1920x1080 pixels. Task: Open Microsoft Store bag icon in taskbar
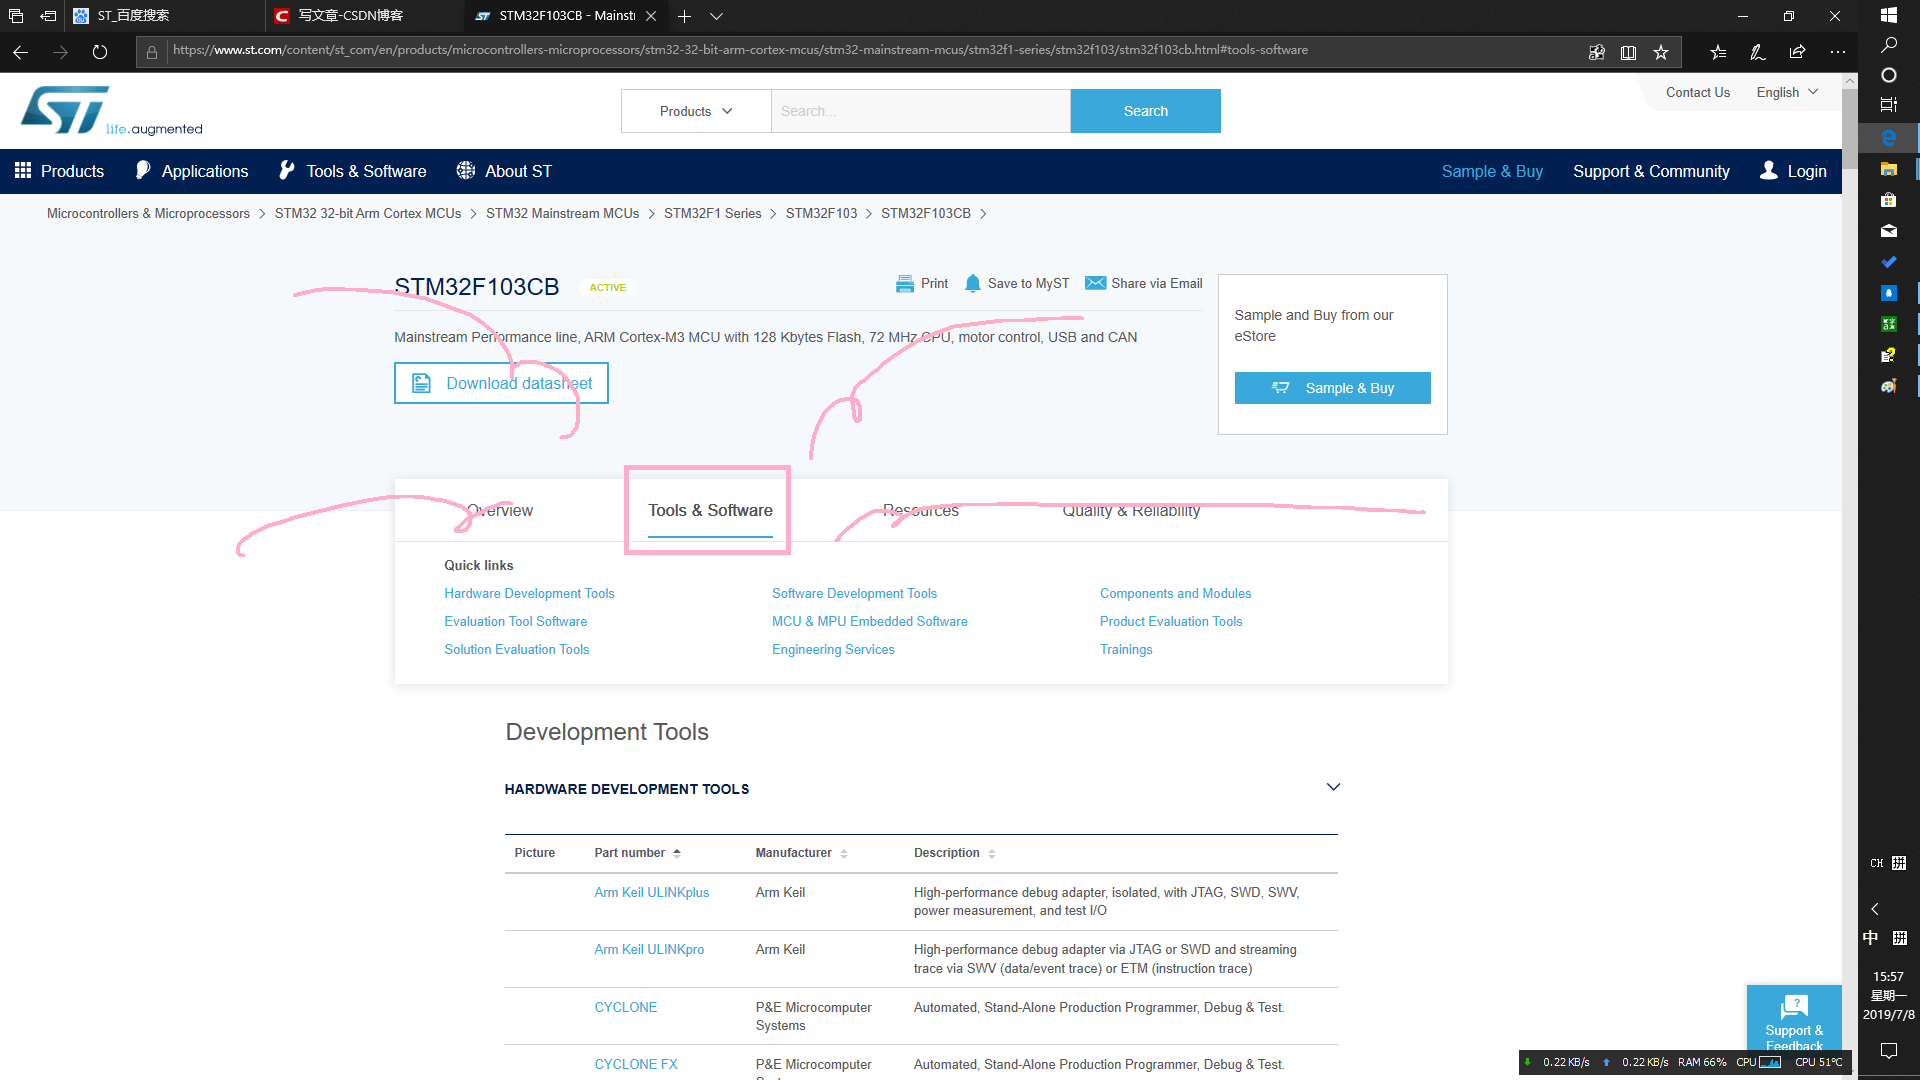point(1889,200)
